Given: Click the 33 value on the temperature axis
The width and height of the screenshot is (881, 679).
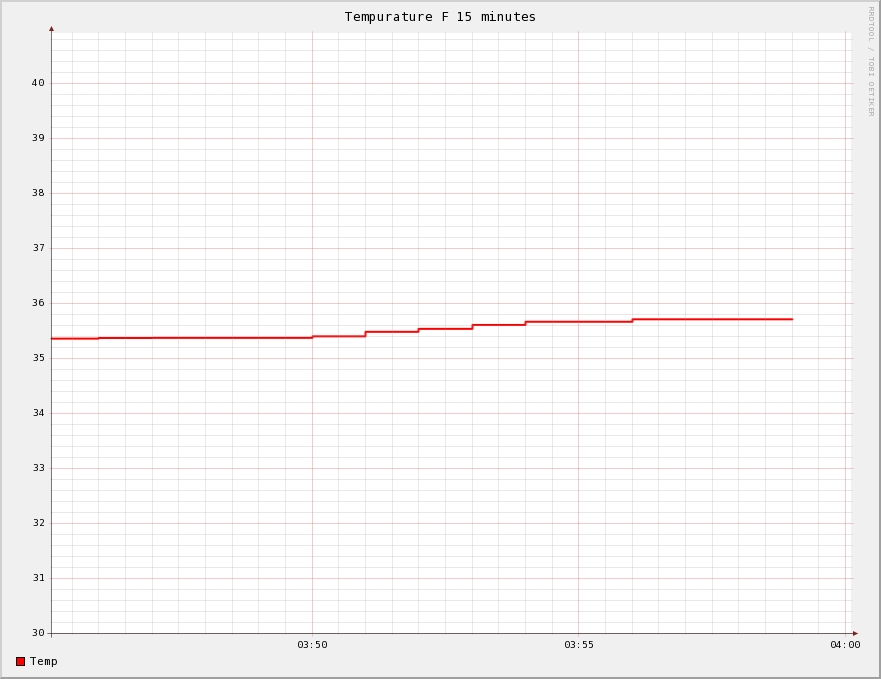Looking at the screenshot, I should click(38, 468).
